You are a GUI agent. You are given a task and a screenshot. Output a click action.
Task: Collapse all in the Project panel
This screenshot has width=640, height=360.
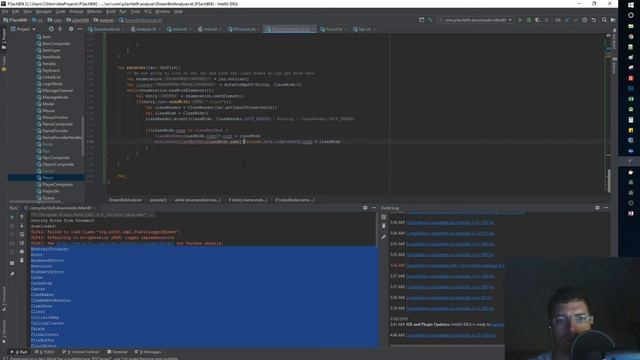[60, 29]
